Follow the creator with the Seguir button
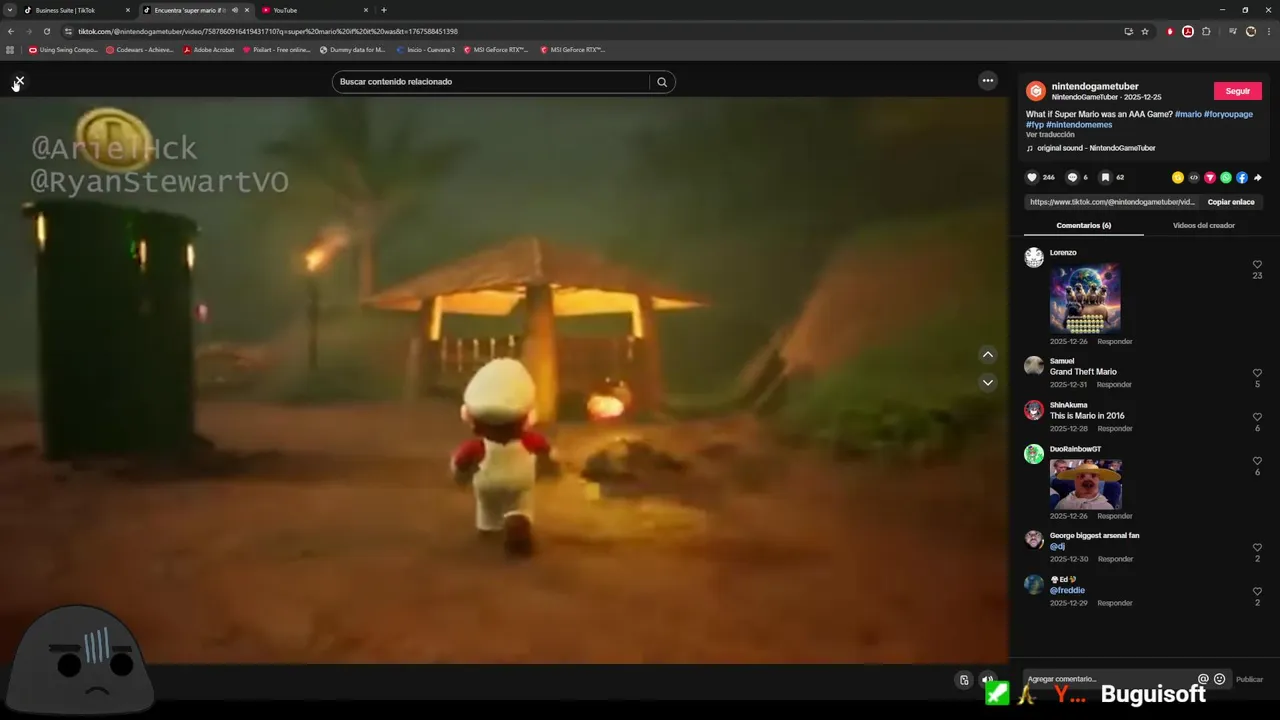 tap(1238, 91)
